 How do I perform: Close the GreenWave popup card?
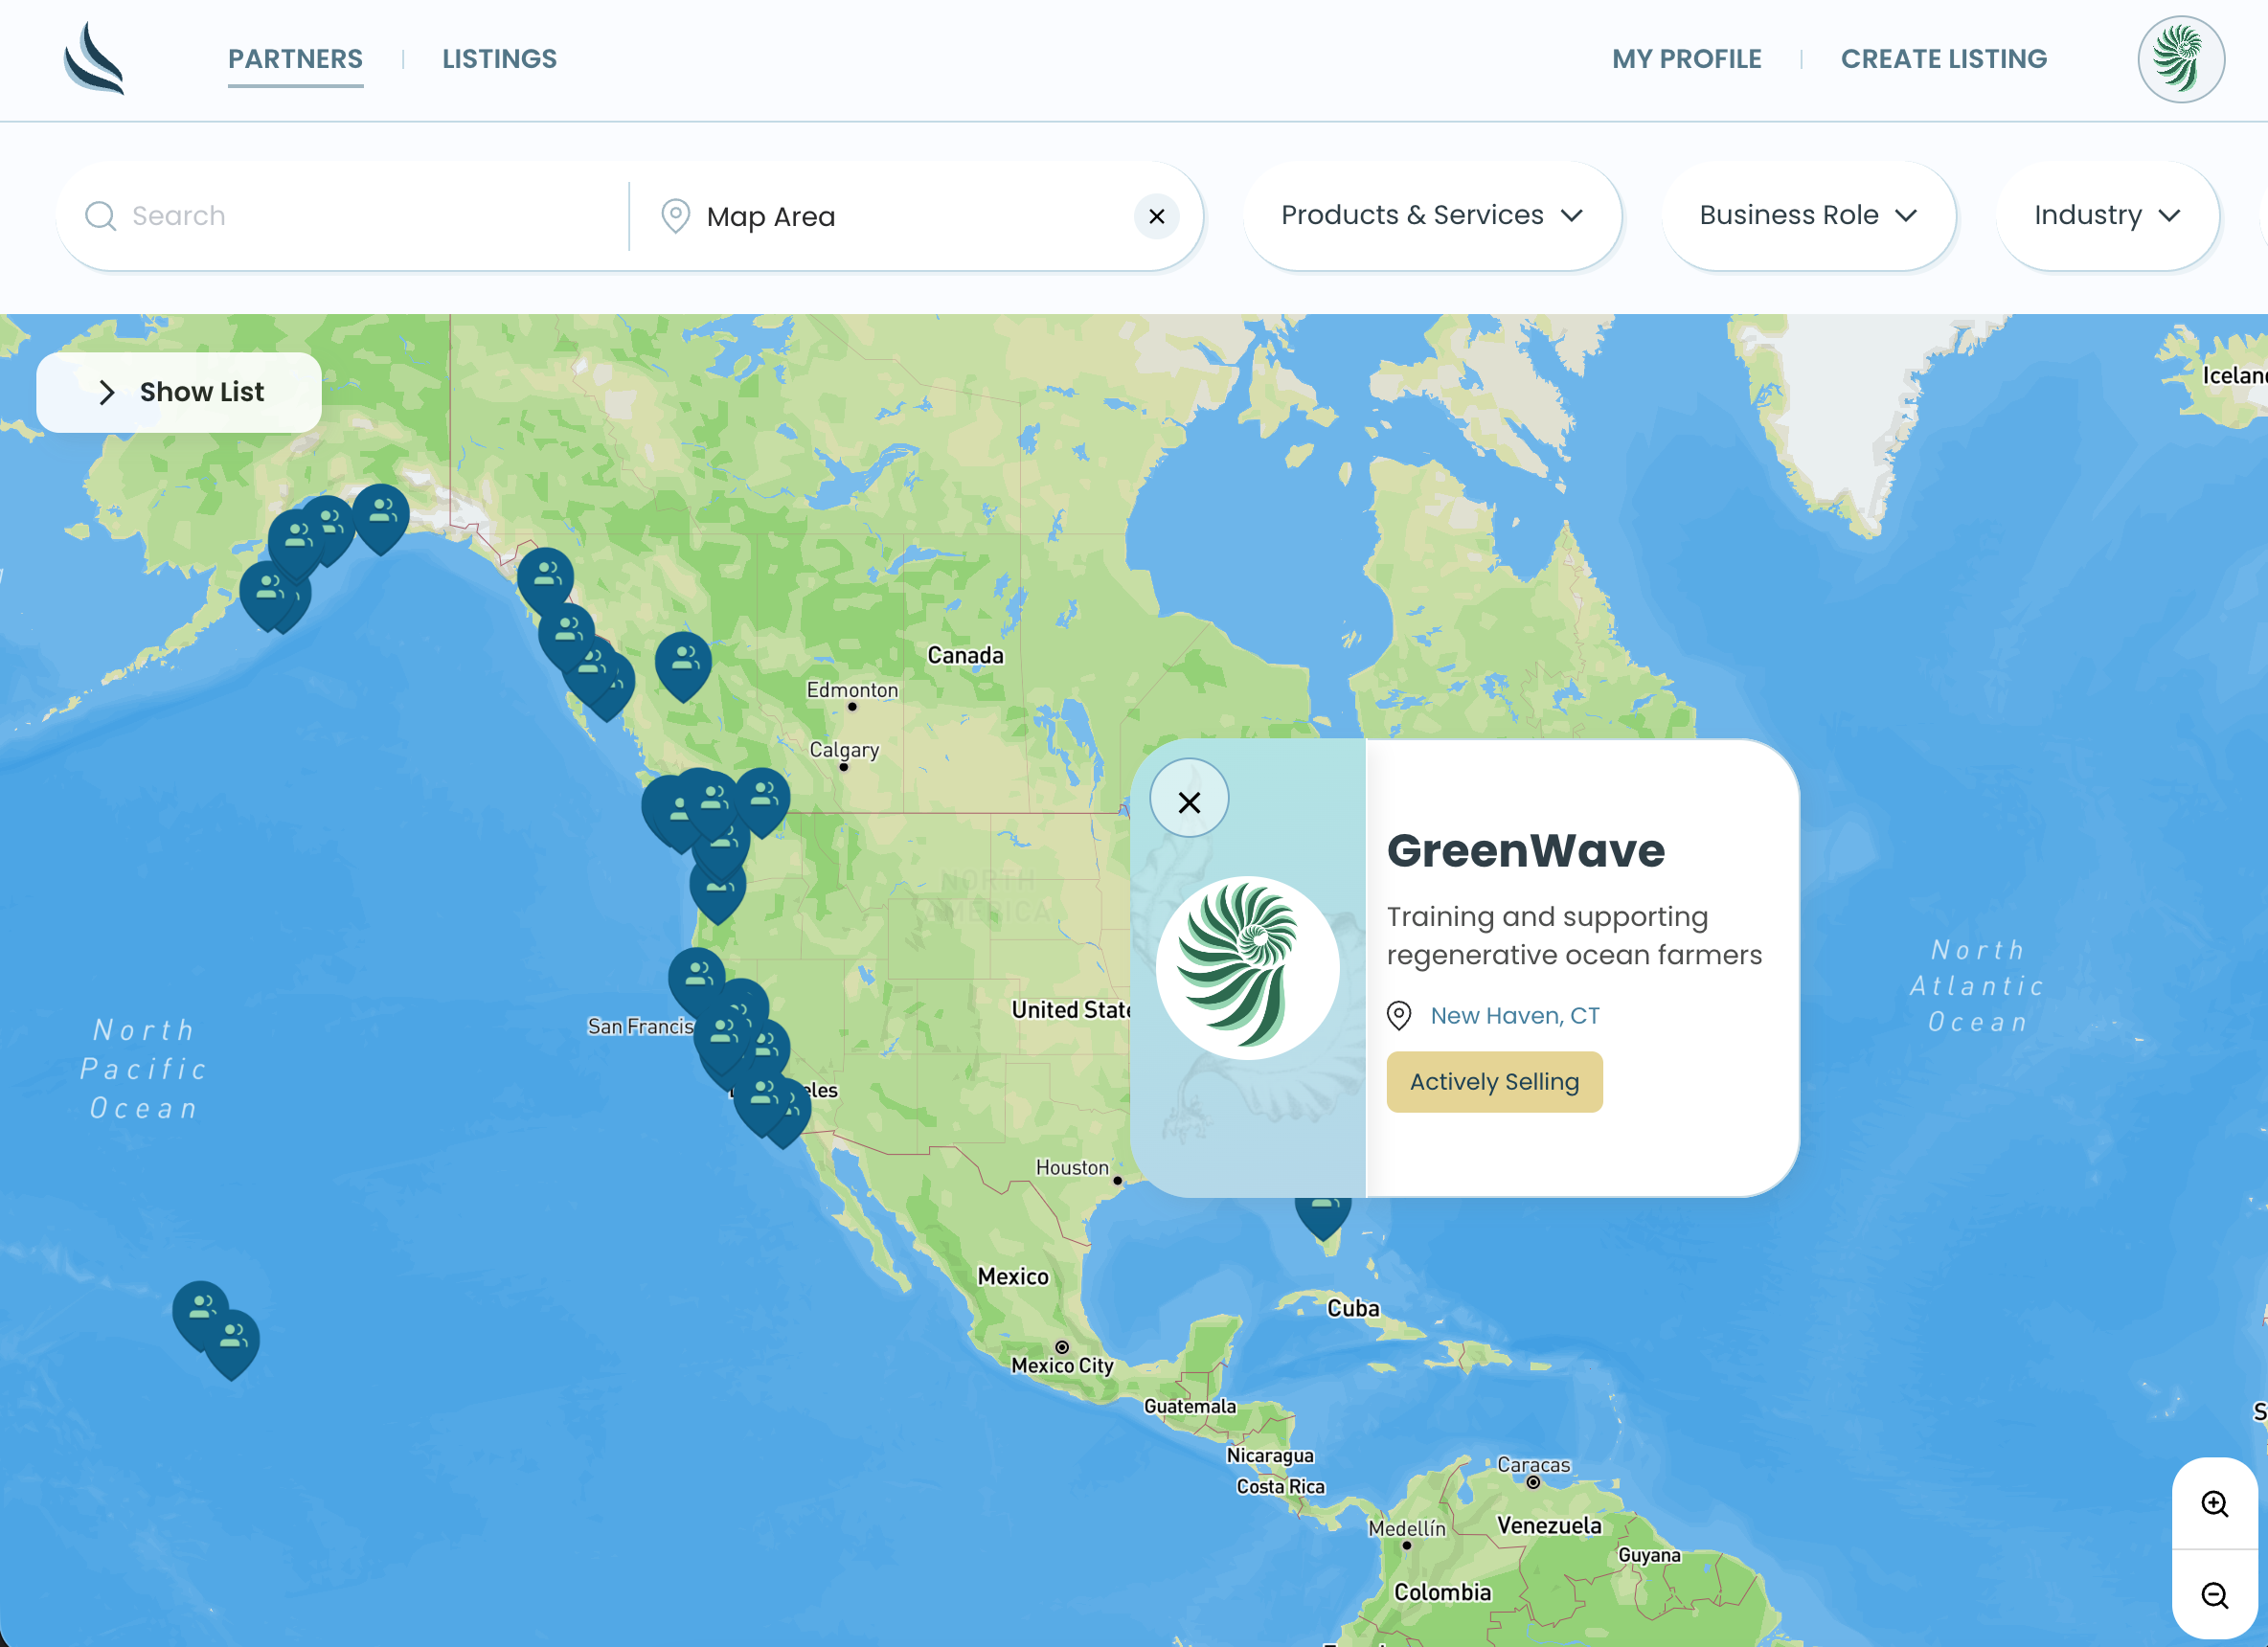coord(1188,801)
